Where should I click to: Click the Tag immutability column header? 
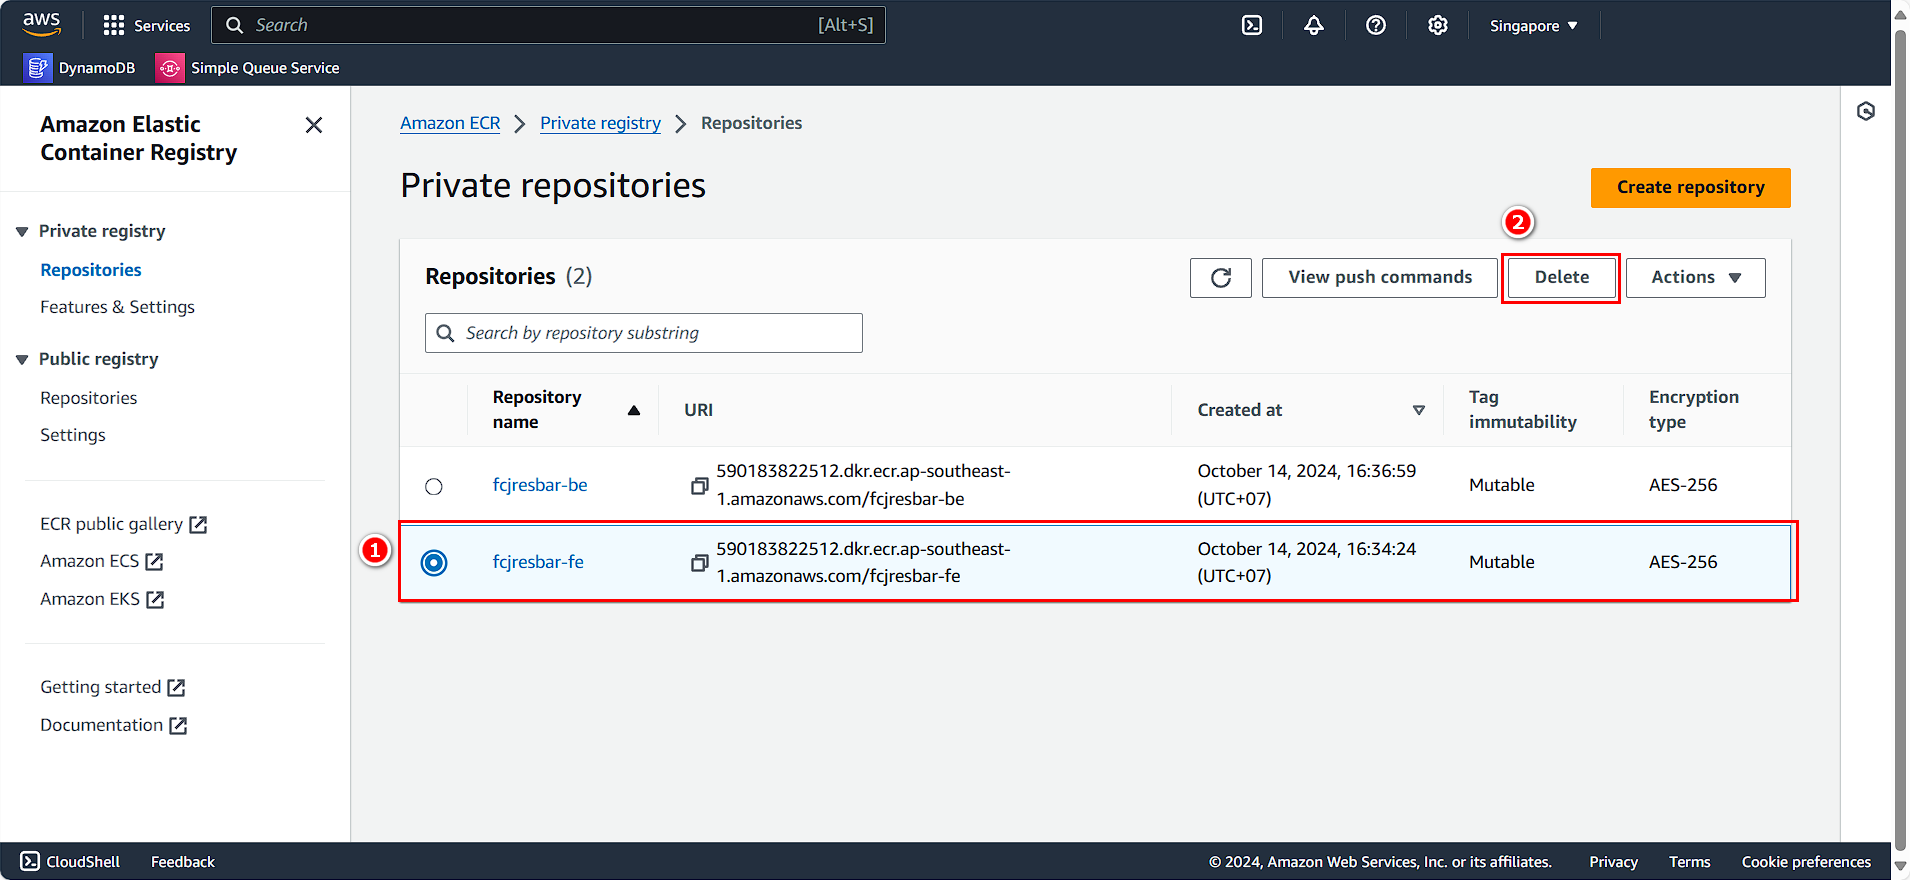tap(1523, 410)
